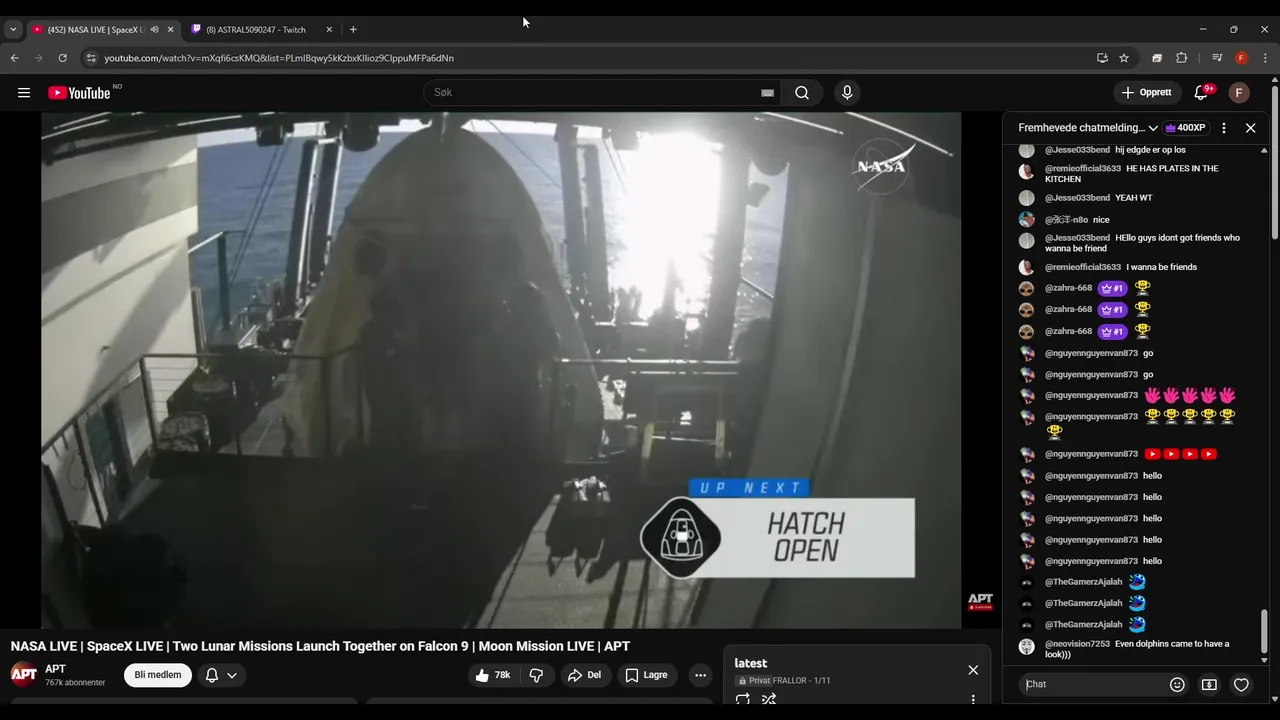Open the Opprett create menu
Image resolution: width=1280 pixels, height=720 pixels.
tap(1146, 93)
